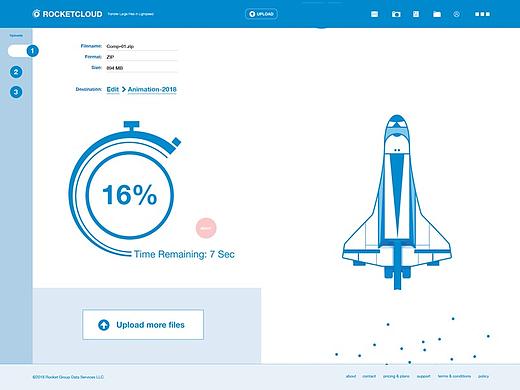This screenshot has height=390, width=520.
Task: Click the Time Remaining: 7 Sec text
Action: click(x=184, y=254)
